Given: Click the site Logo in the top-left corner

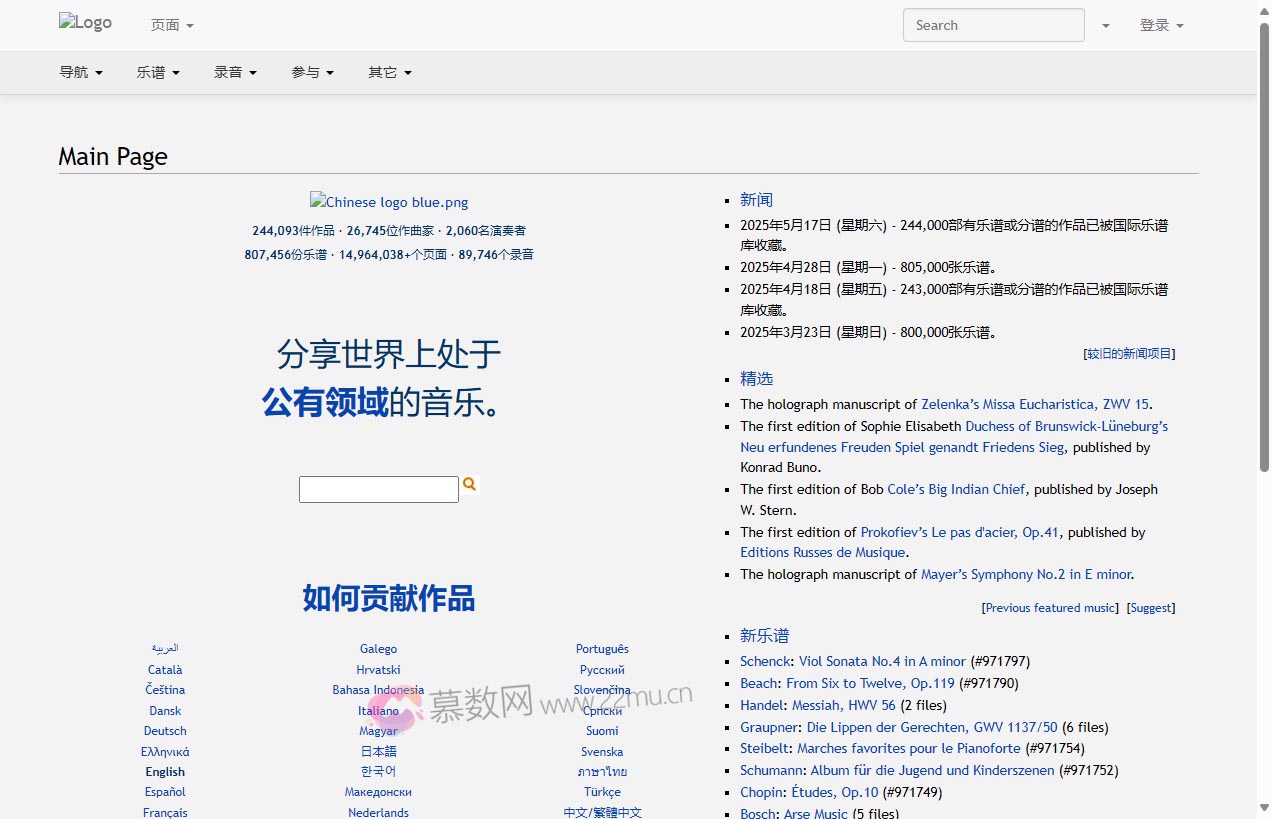Looking at the screenshot, I should tap(84, 22).
